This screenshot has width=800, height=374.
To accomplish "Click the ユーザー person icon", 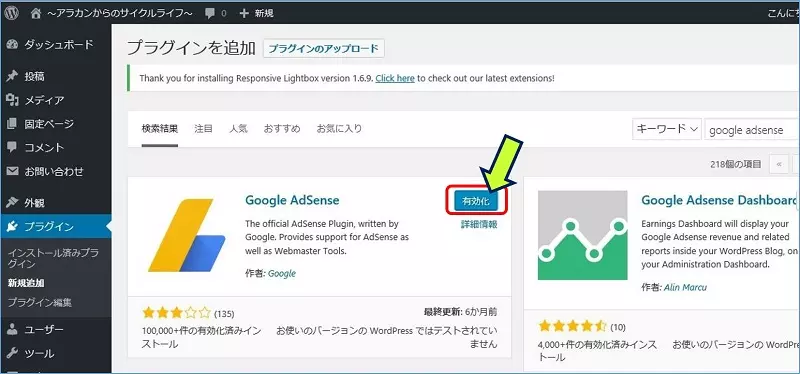I will (12, 330).
